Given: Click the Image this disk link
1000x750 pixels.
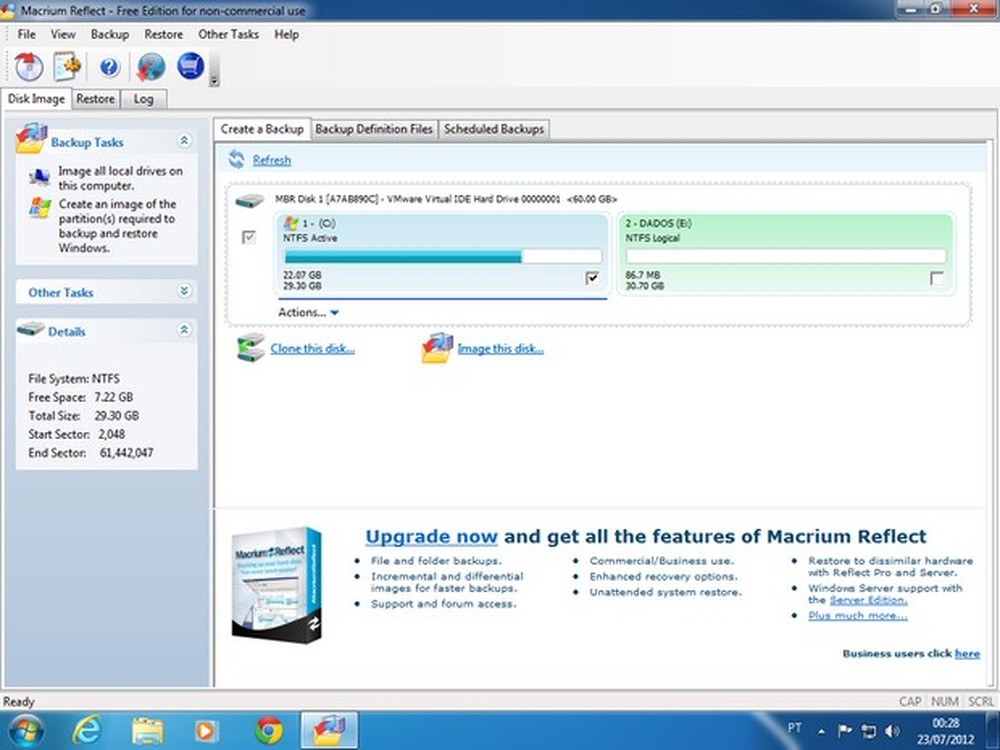Looking at the screenshot, I should tap(501, 348).
